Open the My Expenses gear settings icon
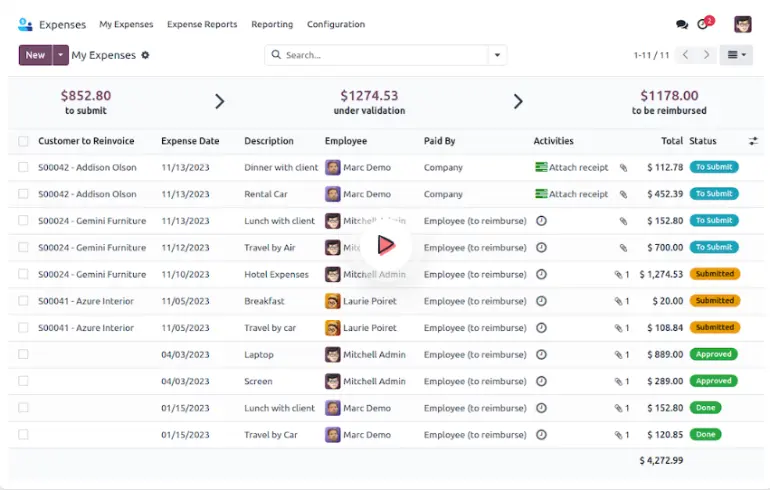Image resolution: width=770 pixels, height=490 pixels. (x=145, y=55)
